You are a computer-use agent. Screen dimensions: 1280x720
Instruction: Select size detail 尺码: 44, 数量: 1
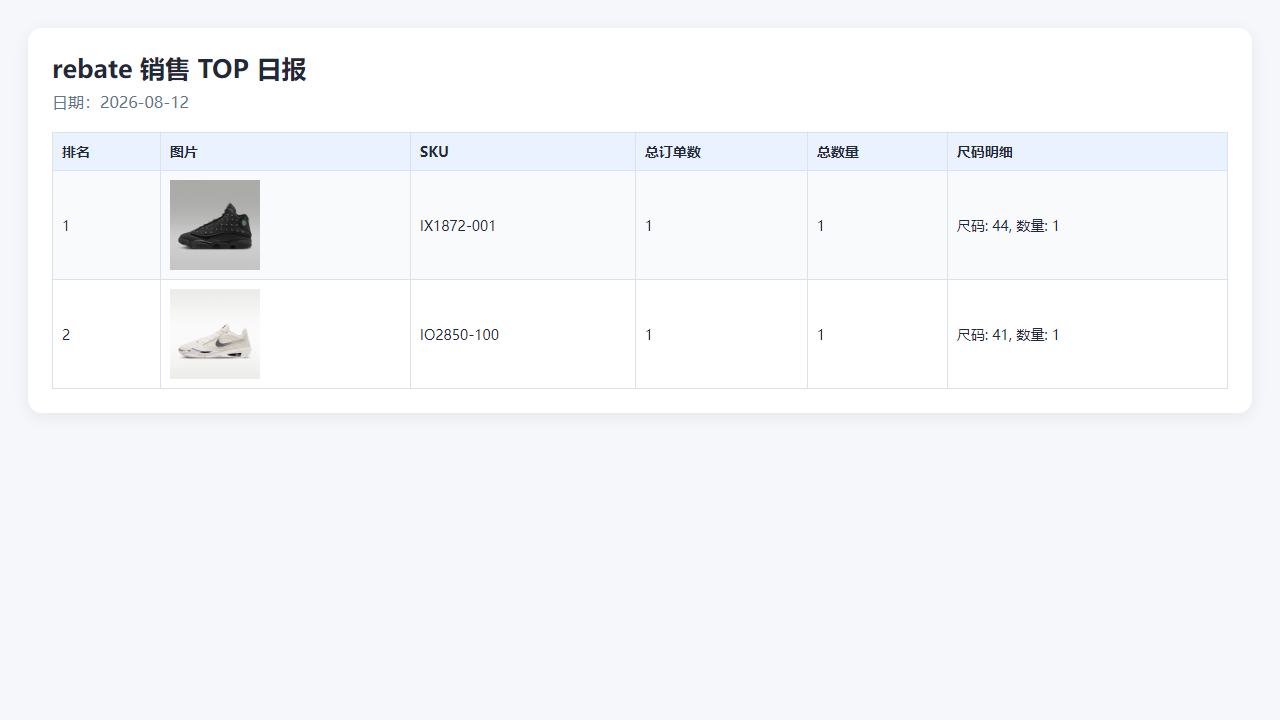point(1008,226)
